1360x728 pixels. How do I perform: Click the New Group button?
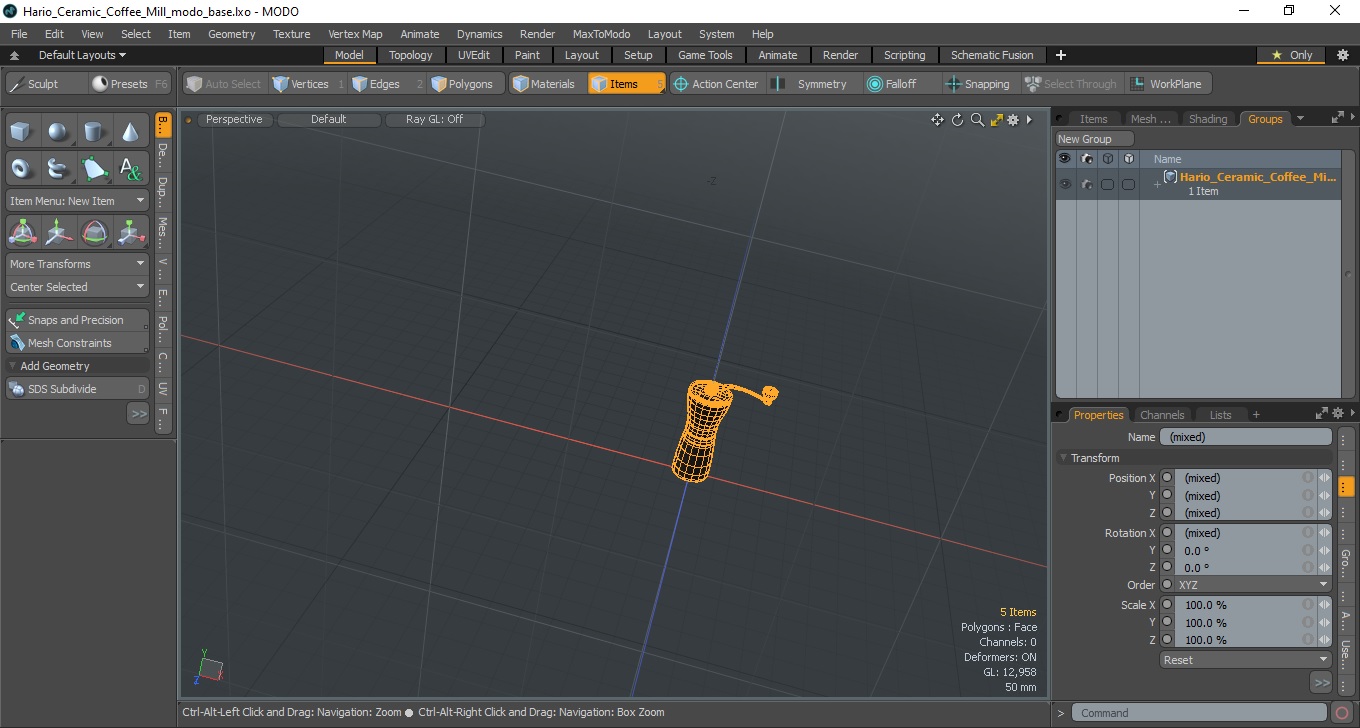tap(1095, 139)
